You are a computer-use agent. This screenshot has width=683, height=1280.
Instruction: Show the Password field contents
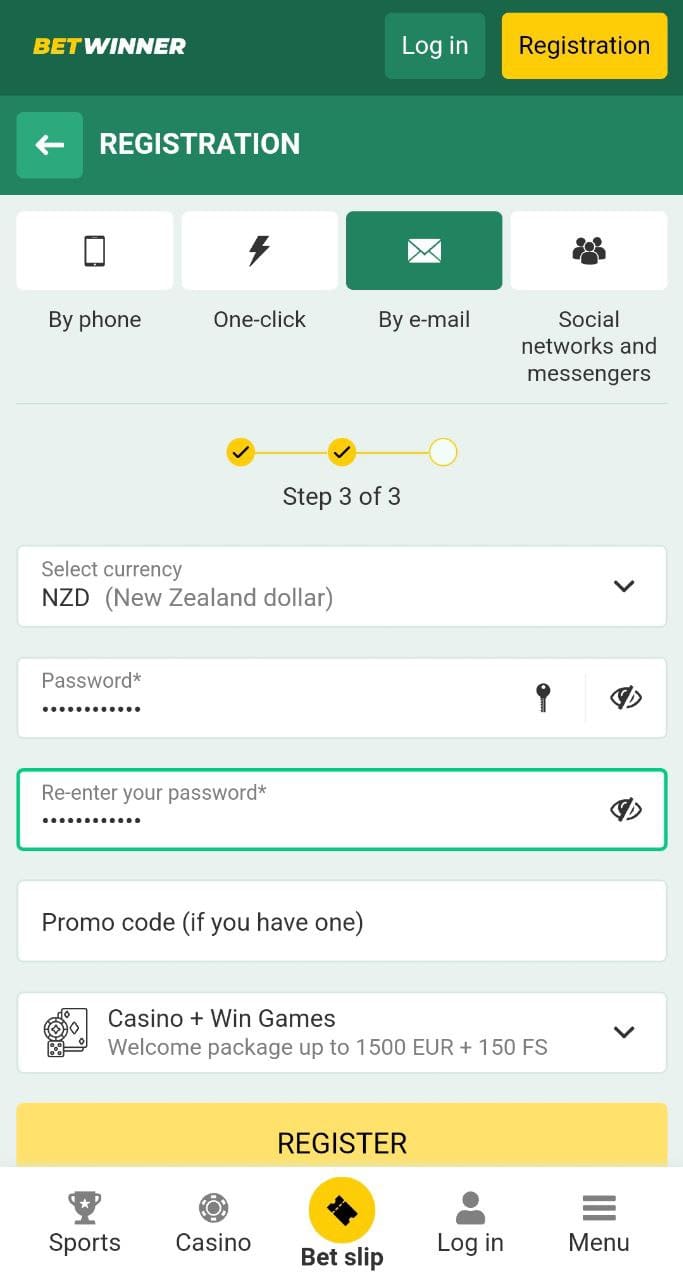point(626,697)
